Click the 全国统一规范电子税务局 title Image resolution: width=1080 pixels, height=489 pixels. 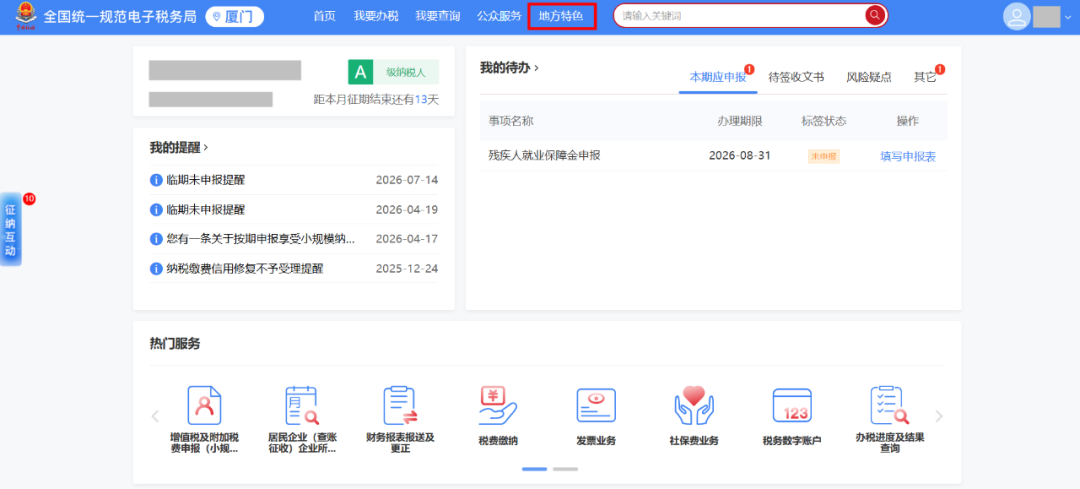(x=121, y=17)
